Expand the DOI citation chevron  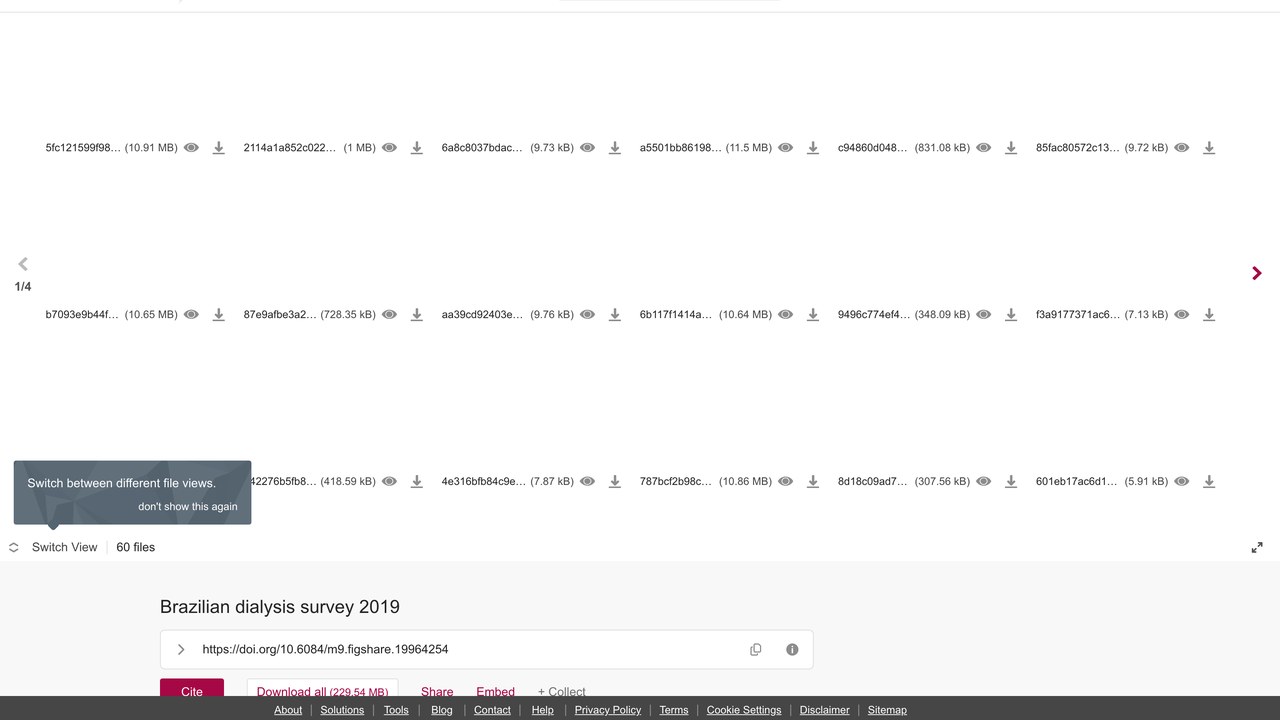[181, 650]
